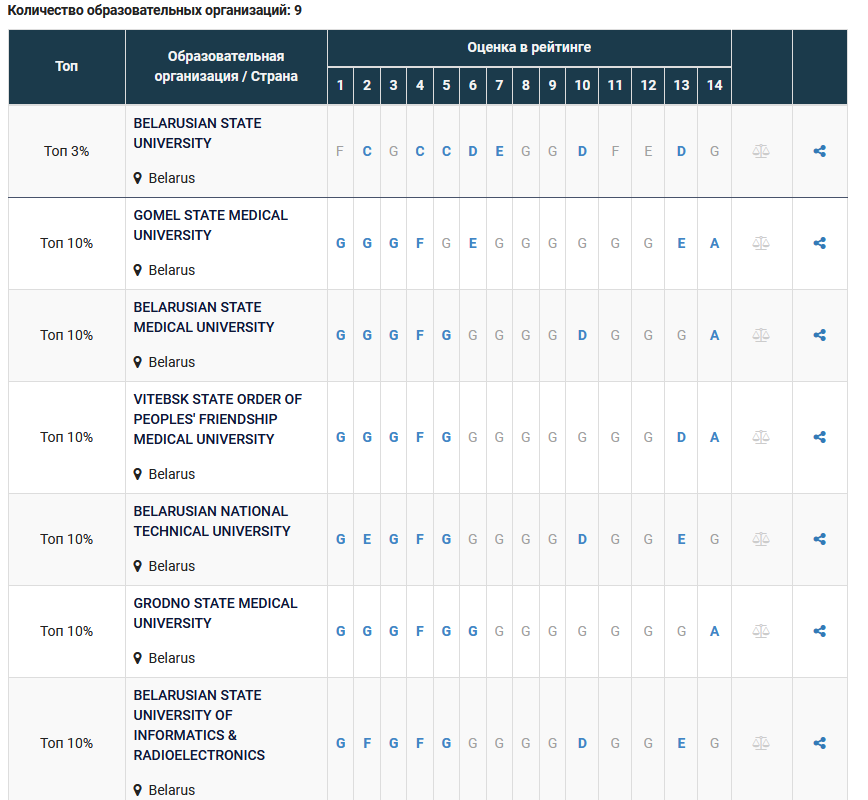Click 'Топ 3%' cell of Belarusian State University
The image size is (868, 800).
click(x=66, y=151)
